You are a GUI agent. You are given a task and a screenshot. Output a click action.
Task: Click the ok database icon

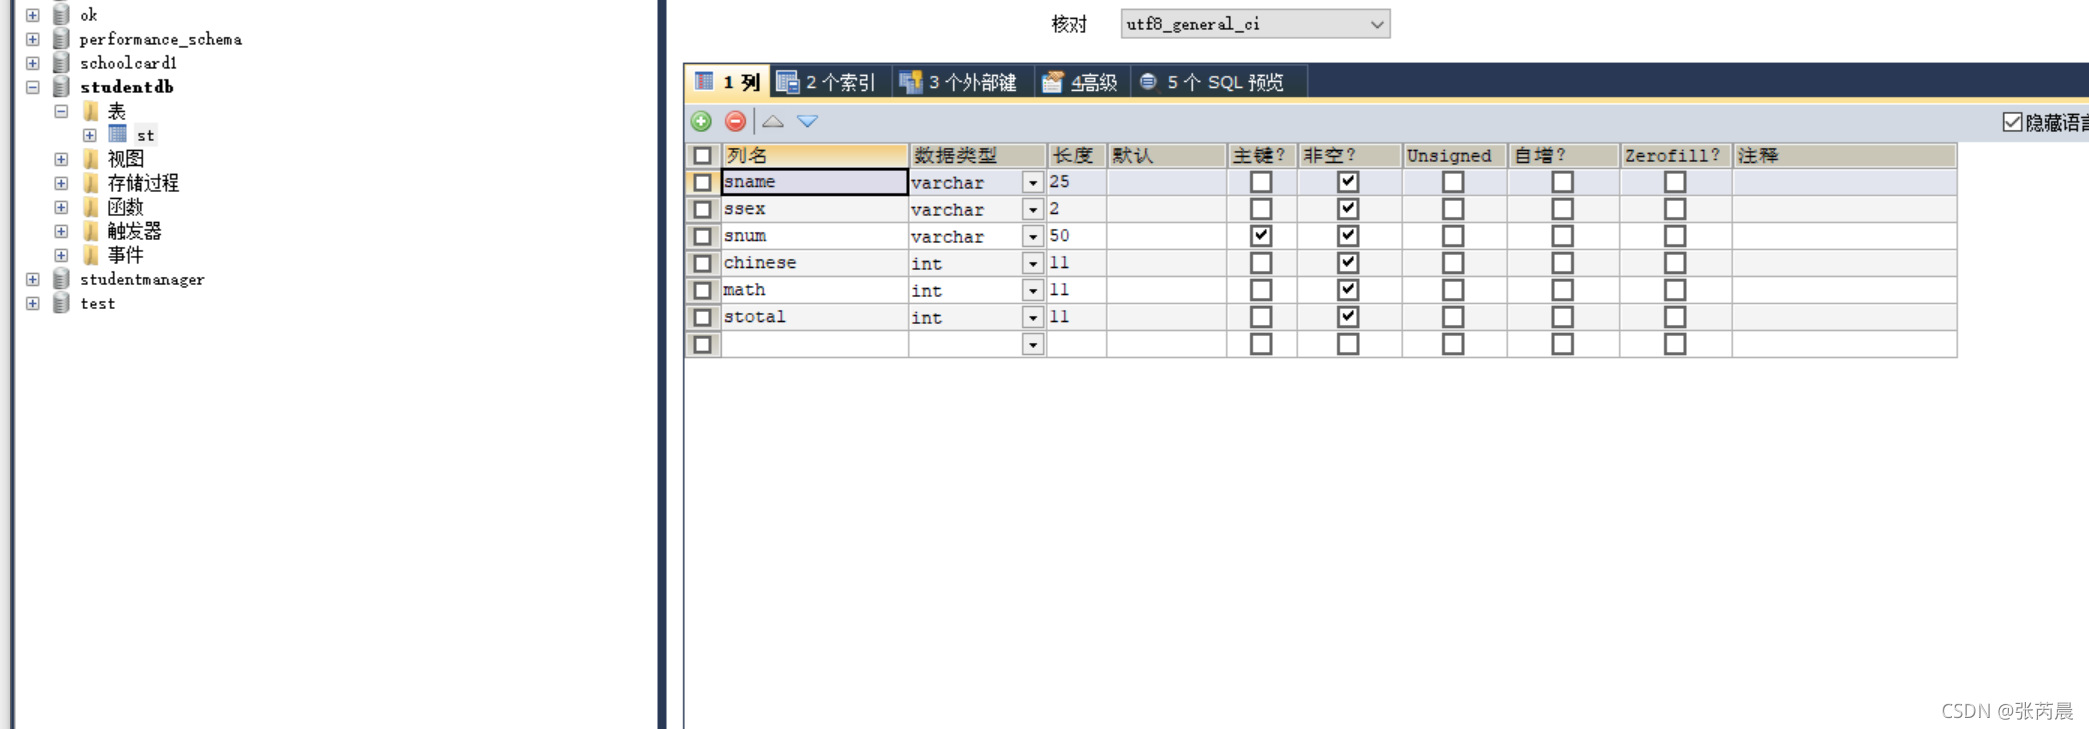[61, 14]
